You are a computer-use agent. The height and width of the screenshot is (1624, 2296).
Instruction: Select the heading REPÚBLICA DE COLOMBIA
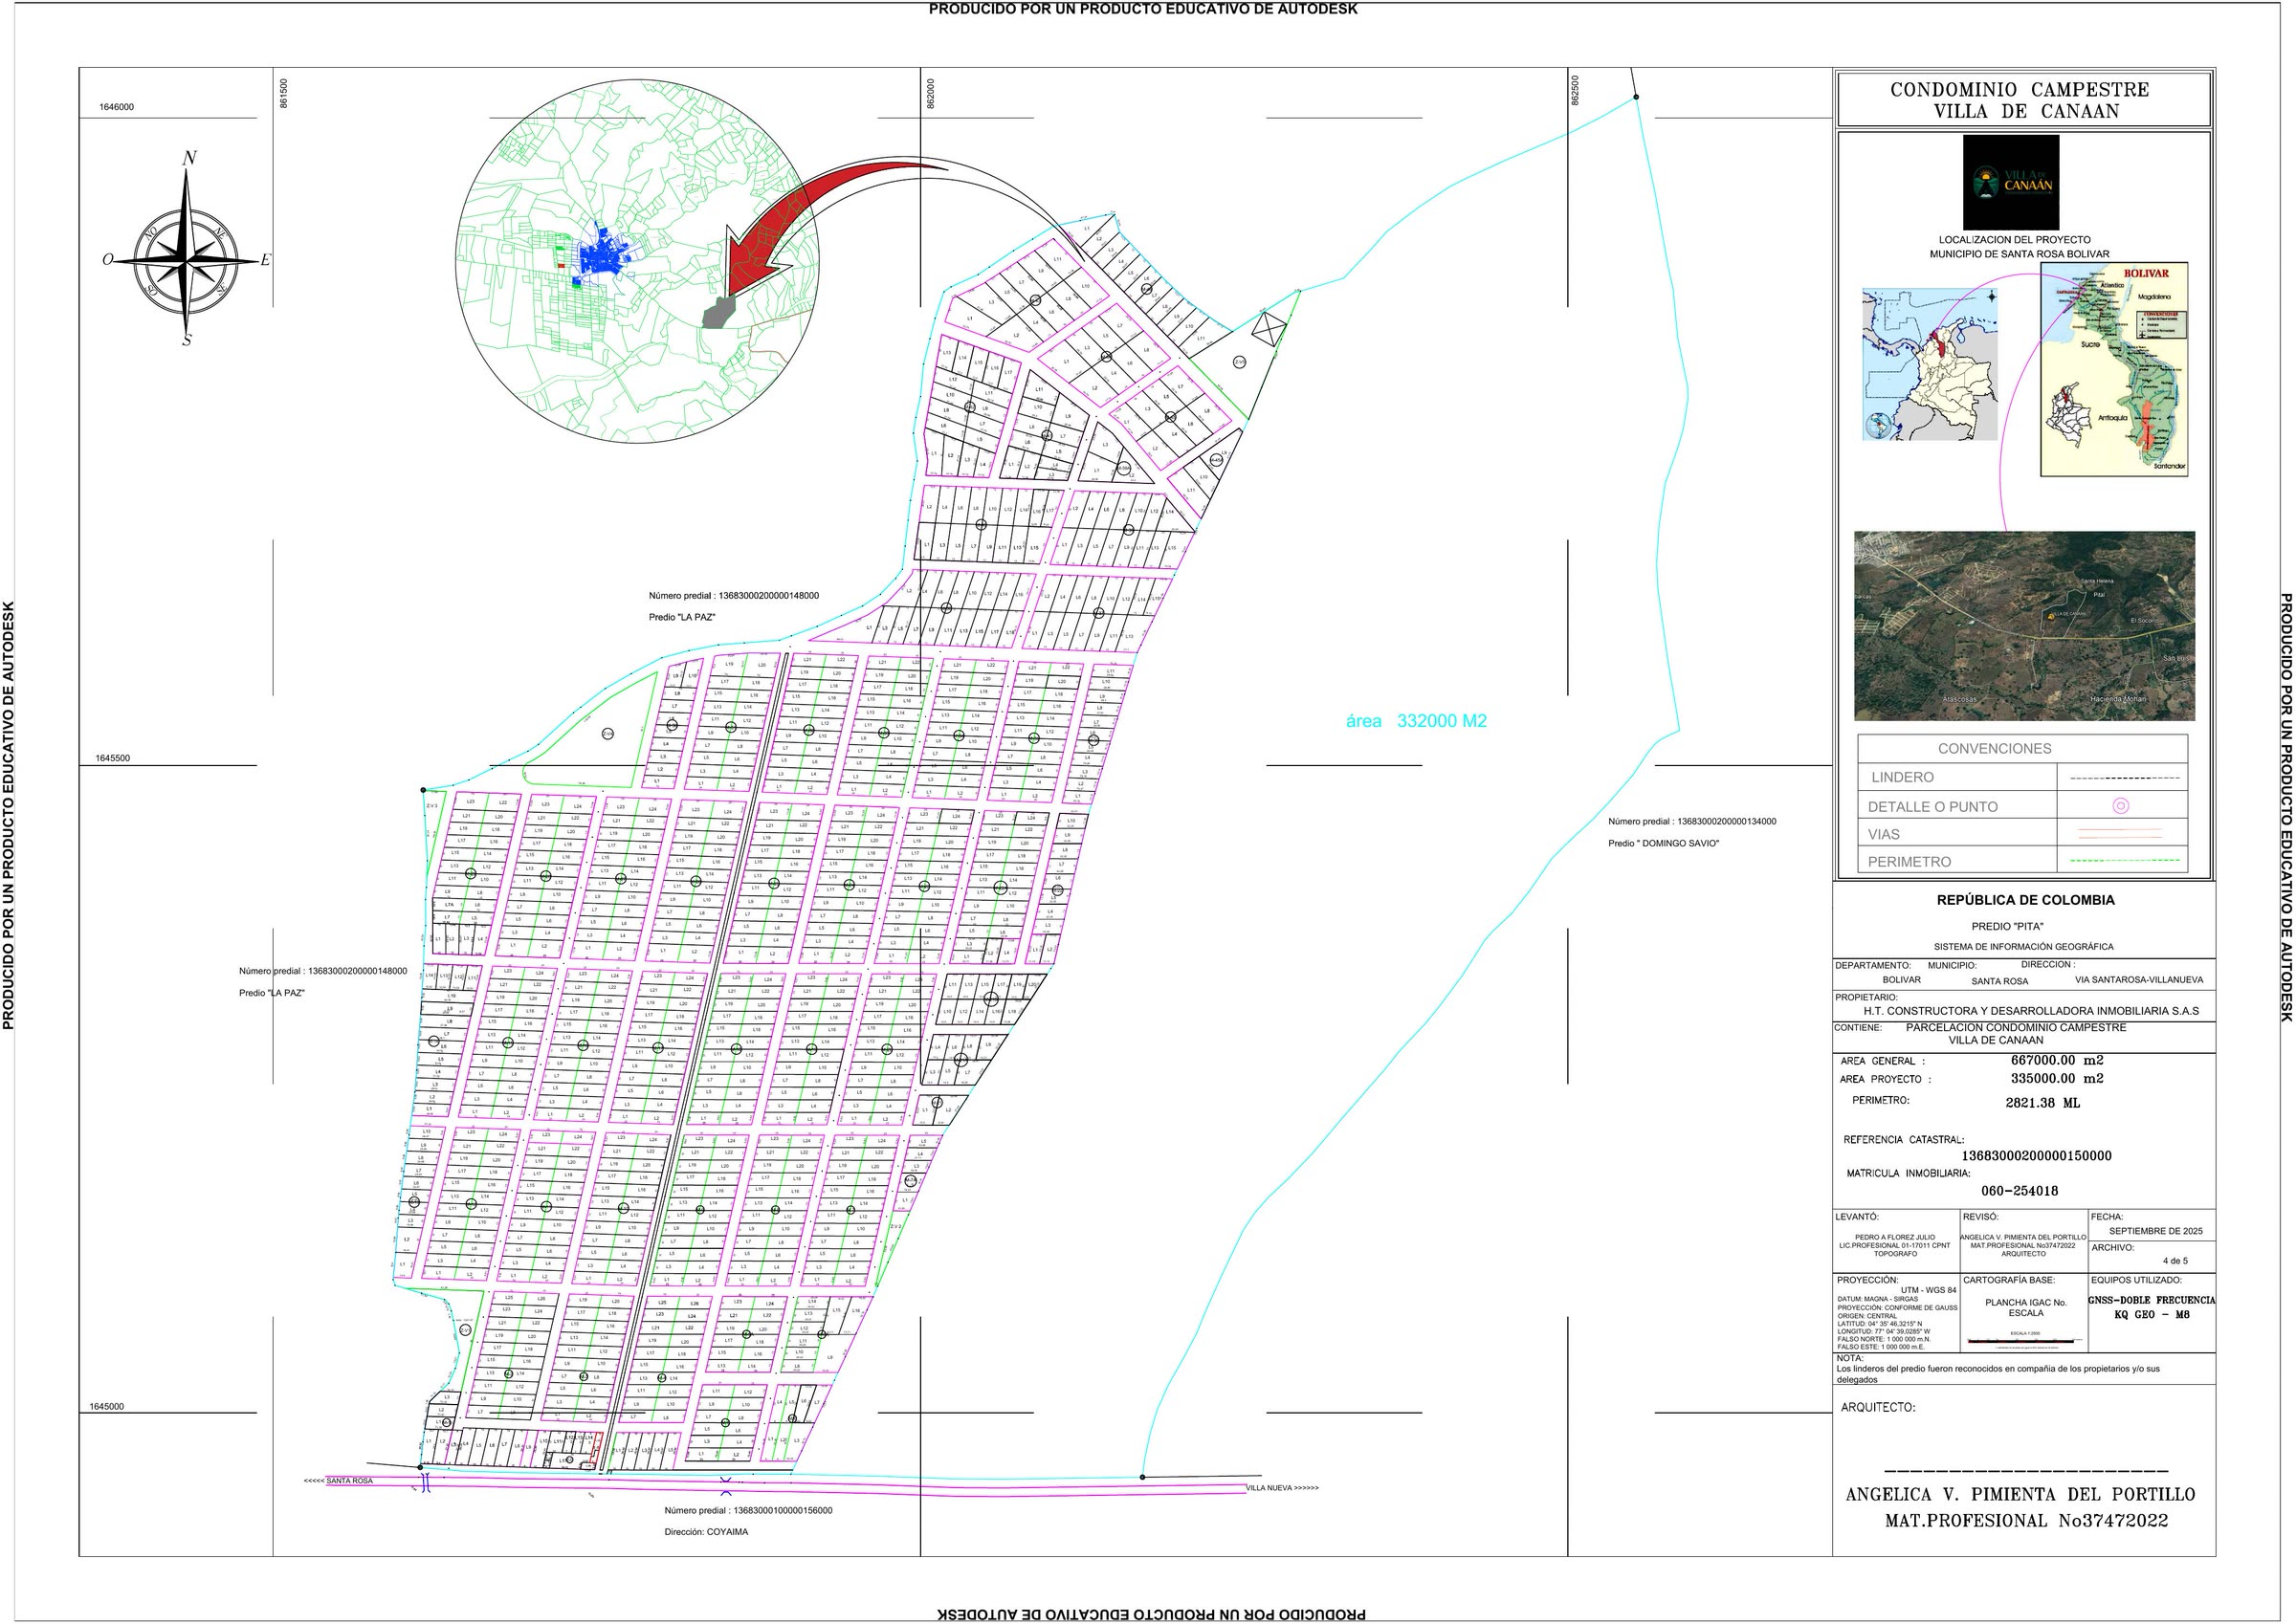[2025, 900]
